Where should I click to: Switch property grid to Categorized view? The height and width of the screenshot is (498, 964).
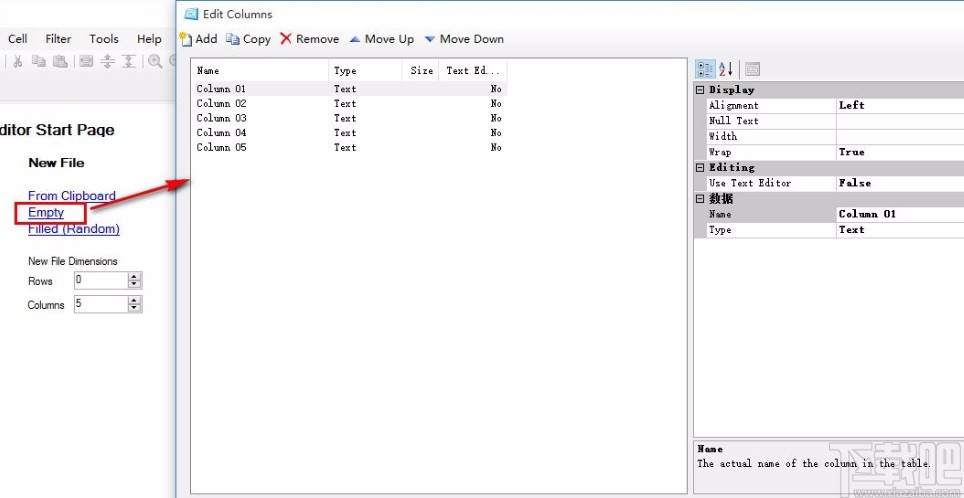pos(705,69)
